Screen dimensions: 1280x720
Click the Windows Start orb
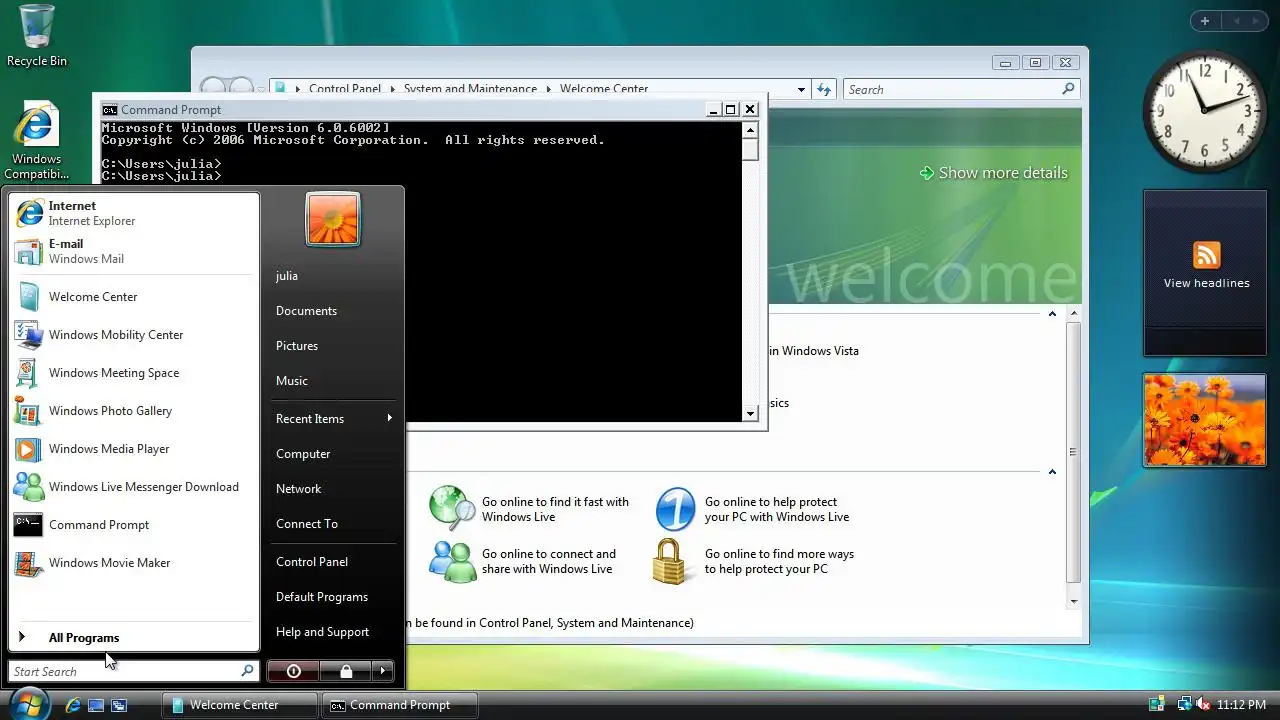pyautogui.click(x=28, y=703)
